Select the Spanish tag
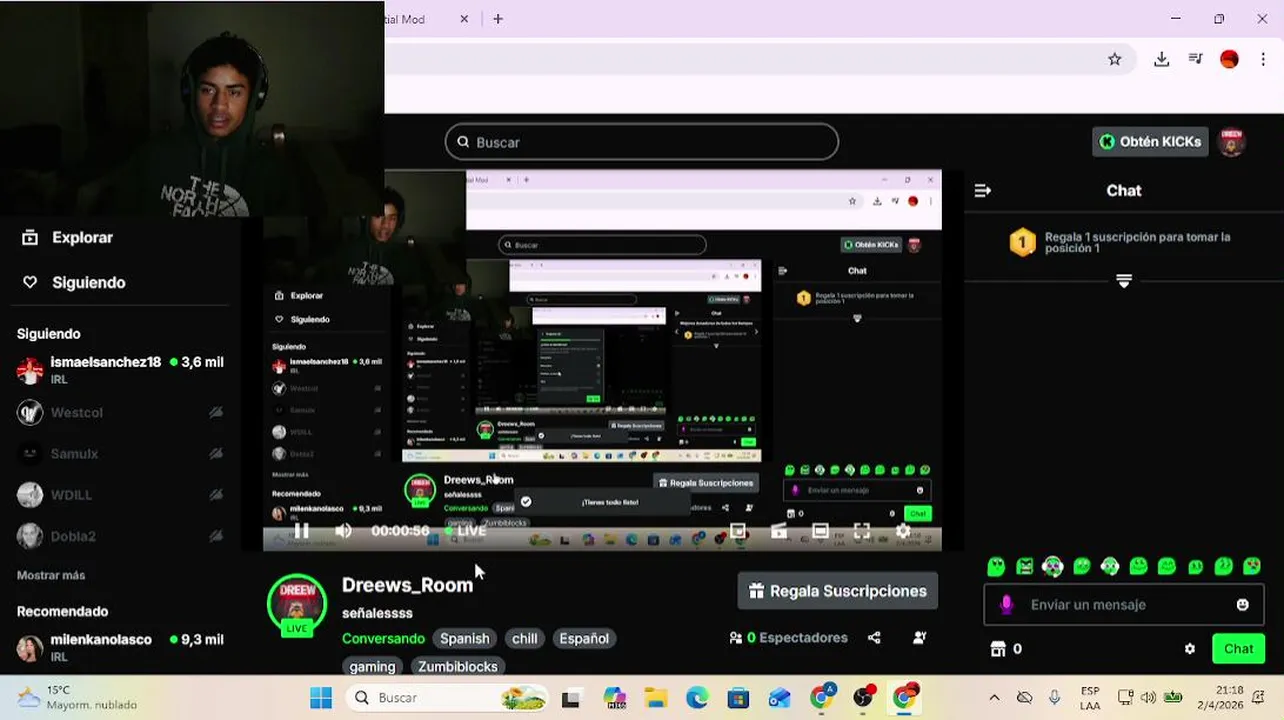1284x720 pixels. [x=465, y=638]
